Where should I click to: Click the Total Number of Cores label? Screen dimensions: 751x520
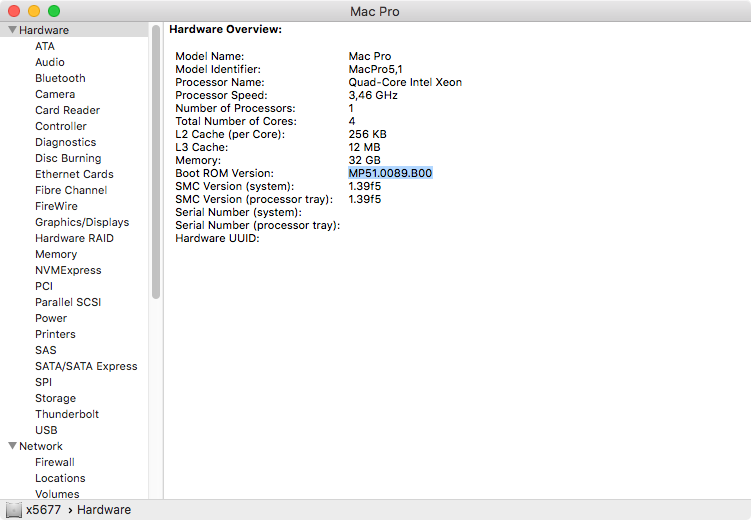(236, 121)
